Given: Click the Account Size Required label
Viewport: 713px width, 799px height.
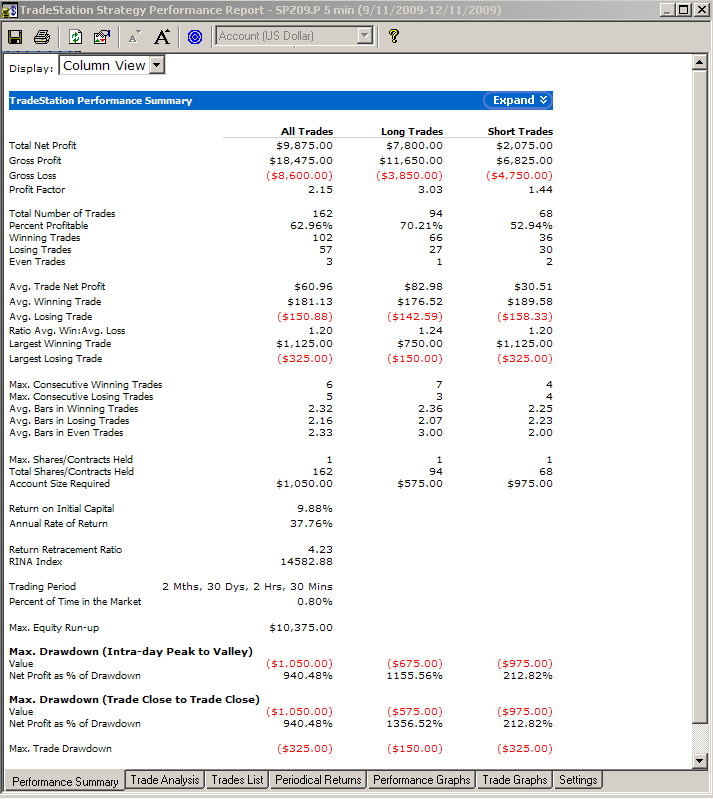Looking at the screenshot, I should pos(59,484).
